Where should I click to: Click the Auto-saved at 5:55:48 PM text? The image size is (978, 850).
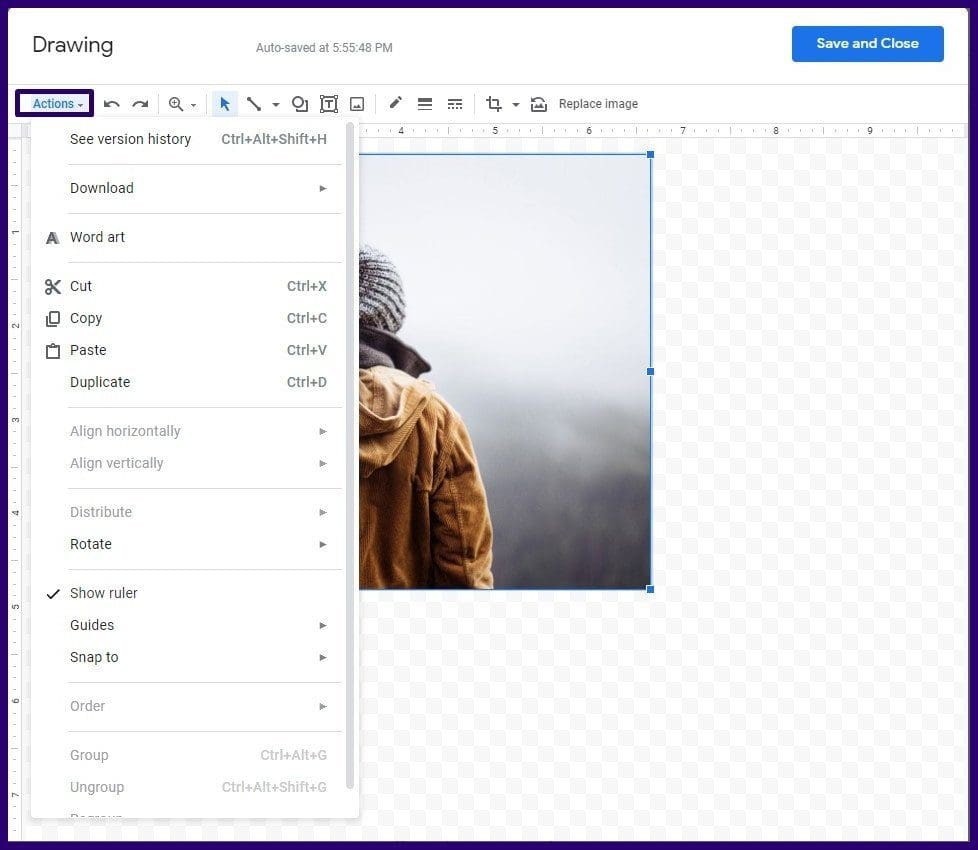[324, 48]
